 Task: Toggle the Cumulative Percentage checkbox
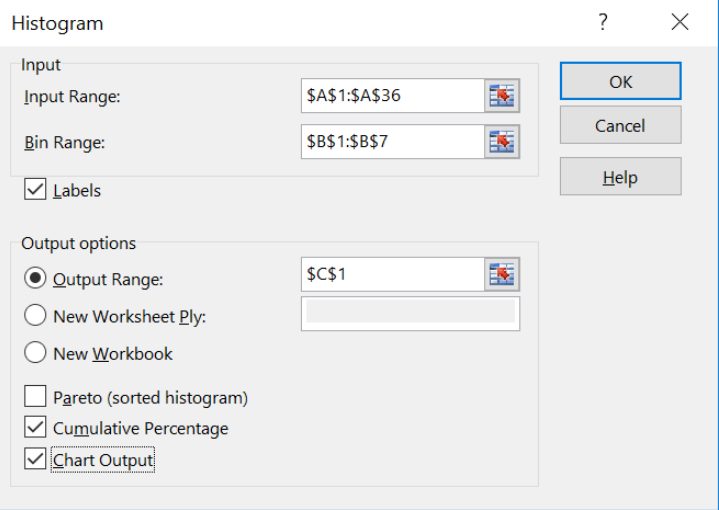35,427
